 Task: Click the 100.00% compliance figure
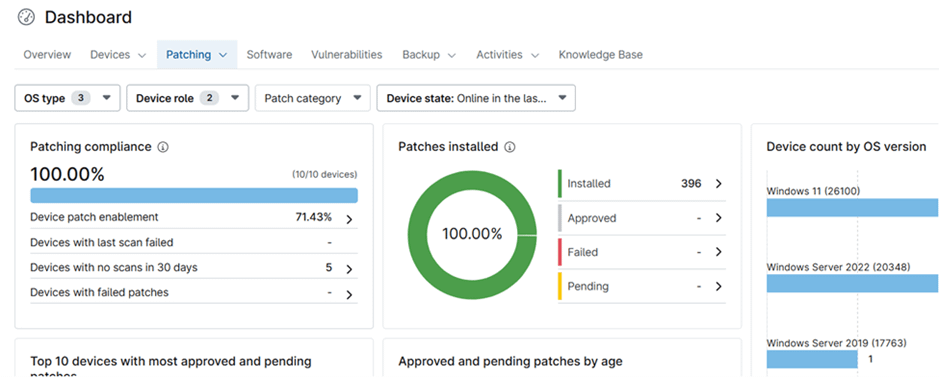[x=67, y=175]
